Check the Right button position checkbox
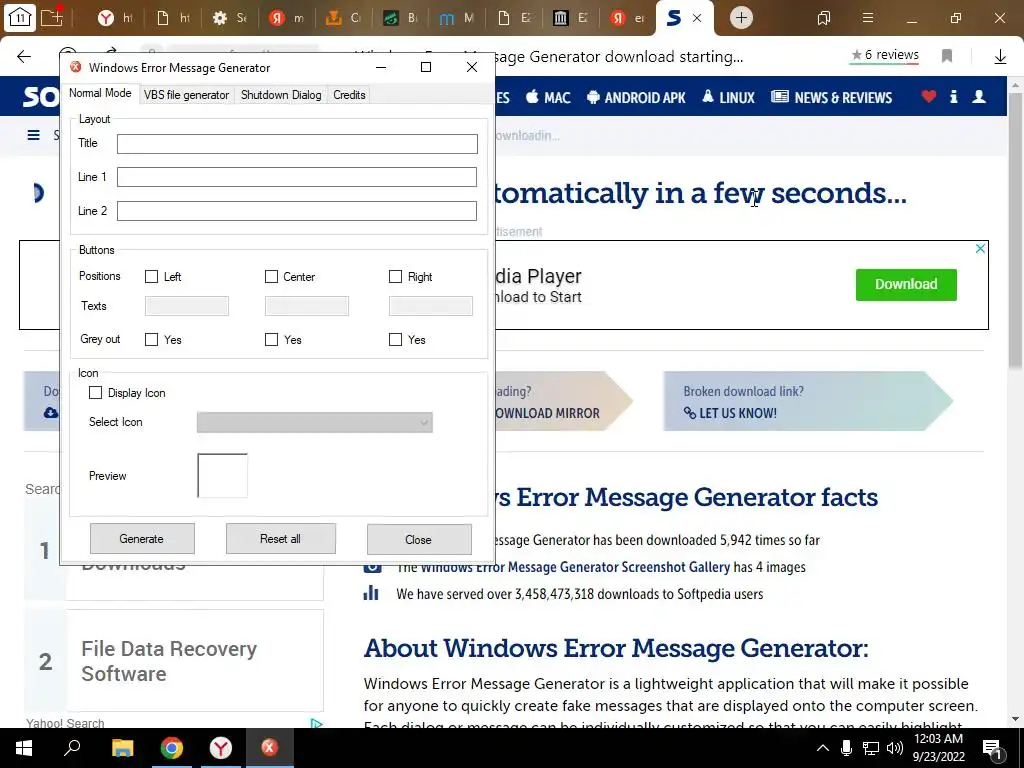This screenshot has width=1024, height=768. click(395, 277)
